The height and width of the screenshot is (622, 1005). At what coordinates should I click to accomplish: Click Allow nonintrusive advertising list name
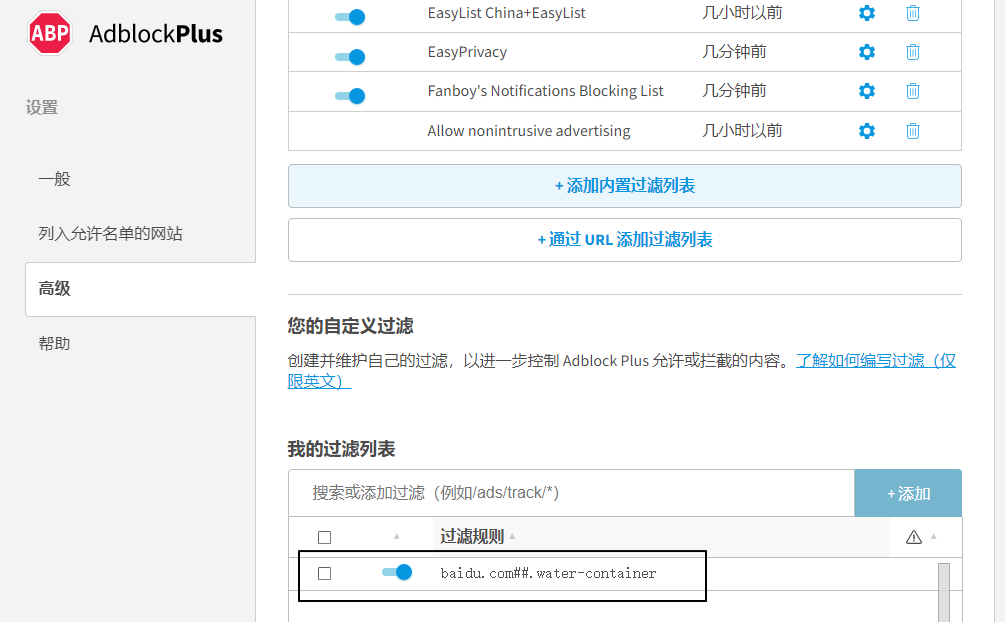click(x=529, y=131)
